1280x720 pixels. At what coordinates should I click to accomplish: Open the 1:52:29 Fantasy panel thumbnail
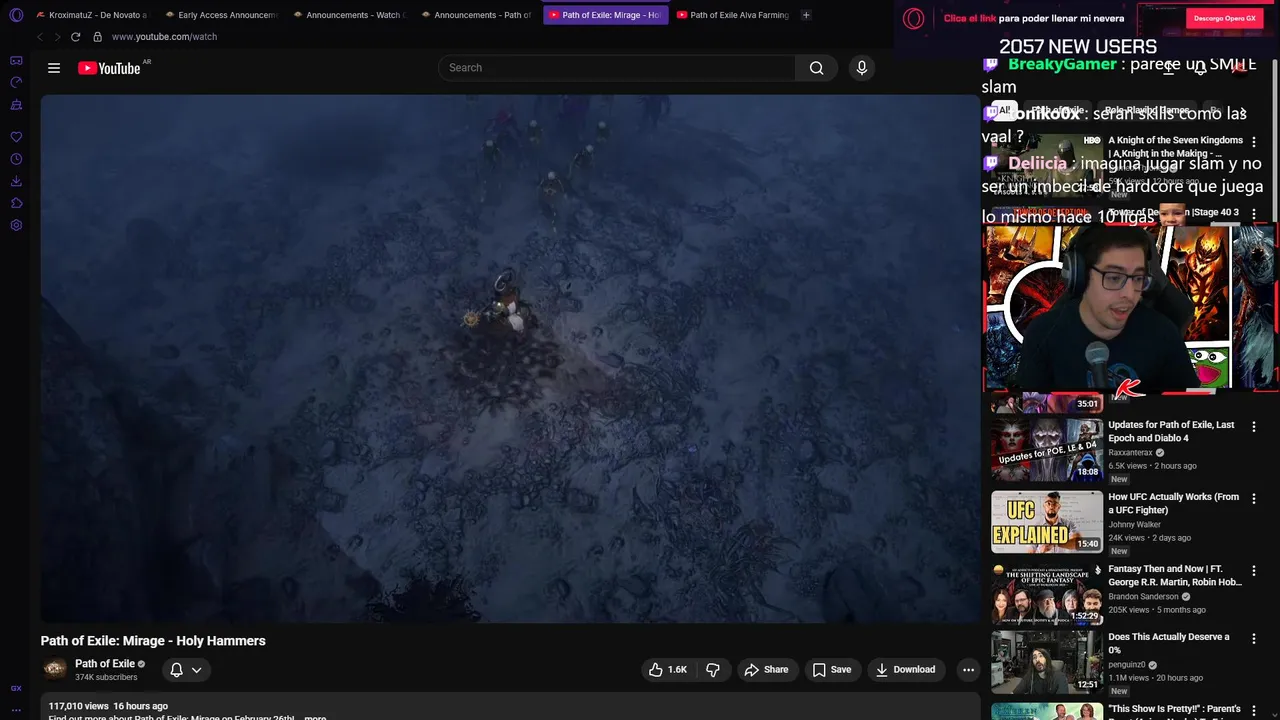click(x=1047, y=594)
